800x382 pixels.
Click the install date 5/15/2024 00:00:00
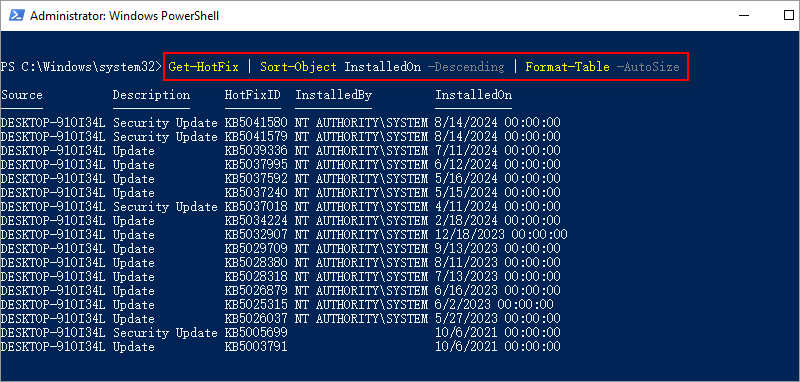tap(497, 193)
